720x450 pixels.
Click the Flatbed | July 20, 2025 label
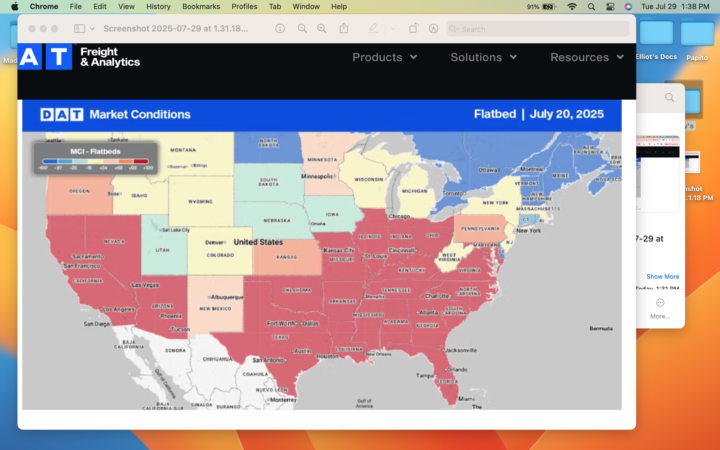point(539,114)
